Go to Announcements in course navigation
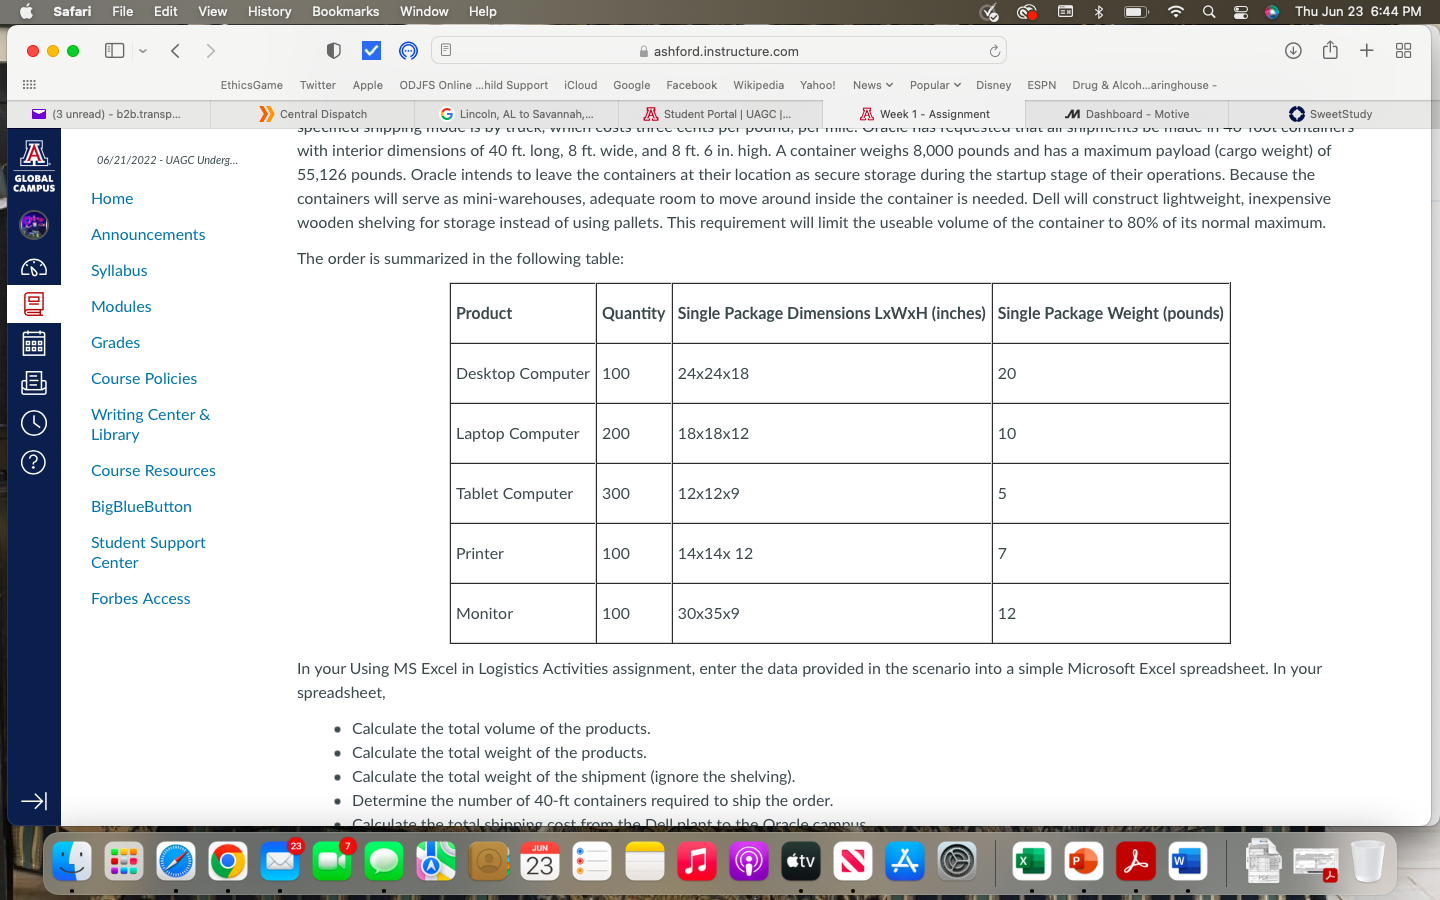 pyautogui.click(x=148, y=234)
